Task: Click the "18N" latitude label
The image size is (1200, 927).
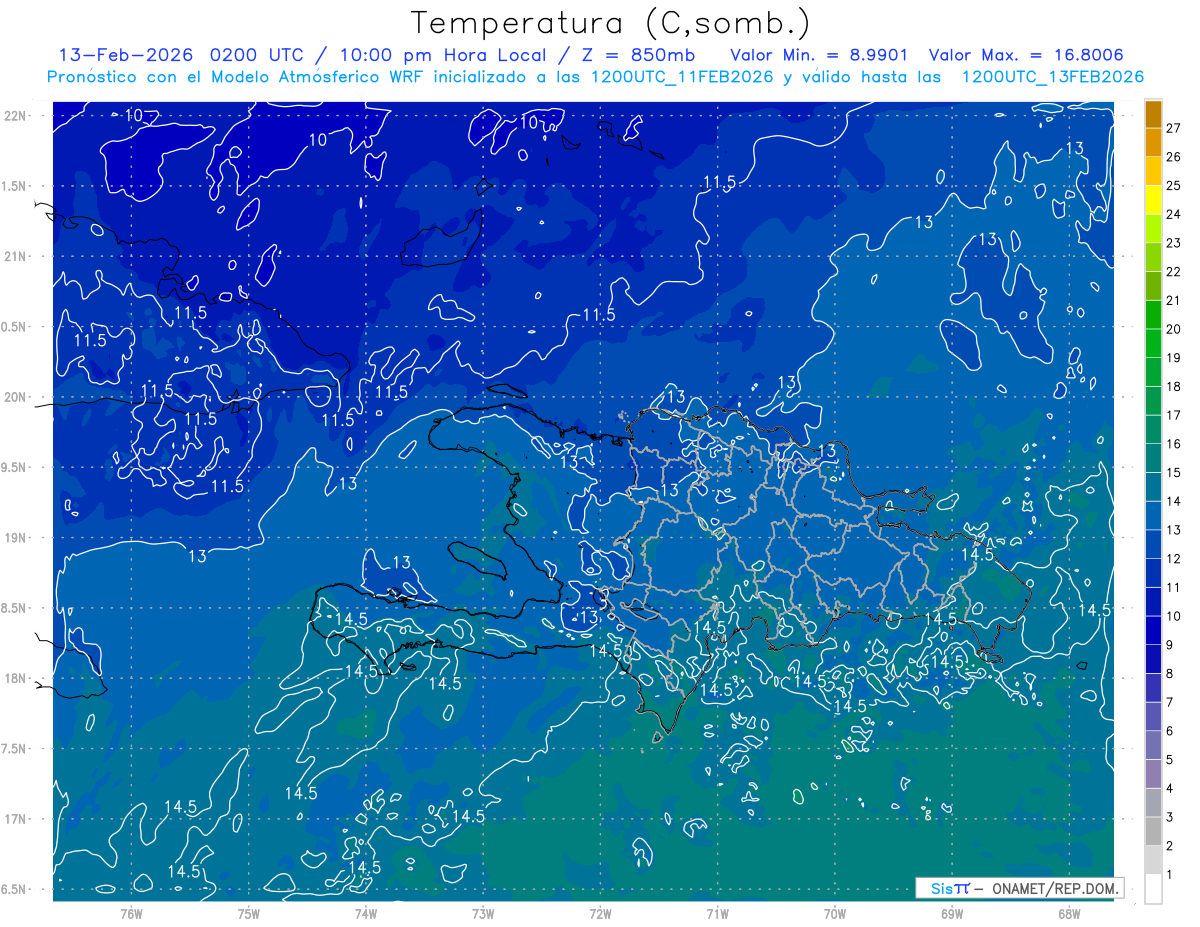Action: point(17,678)
